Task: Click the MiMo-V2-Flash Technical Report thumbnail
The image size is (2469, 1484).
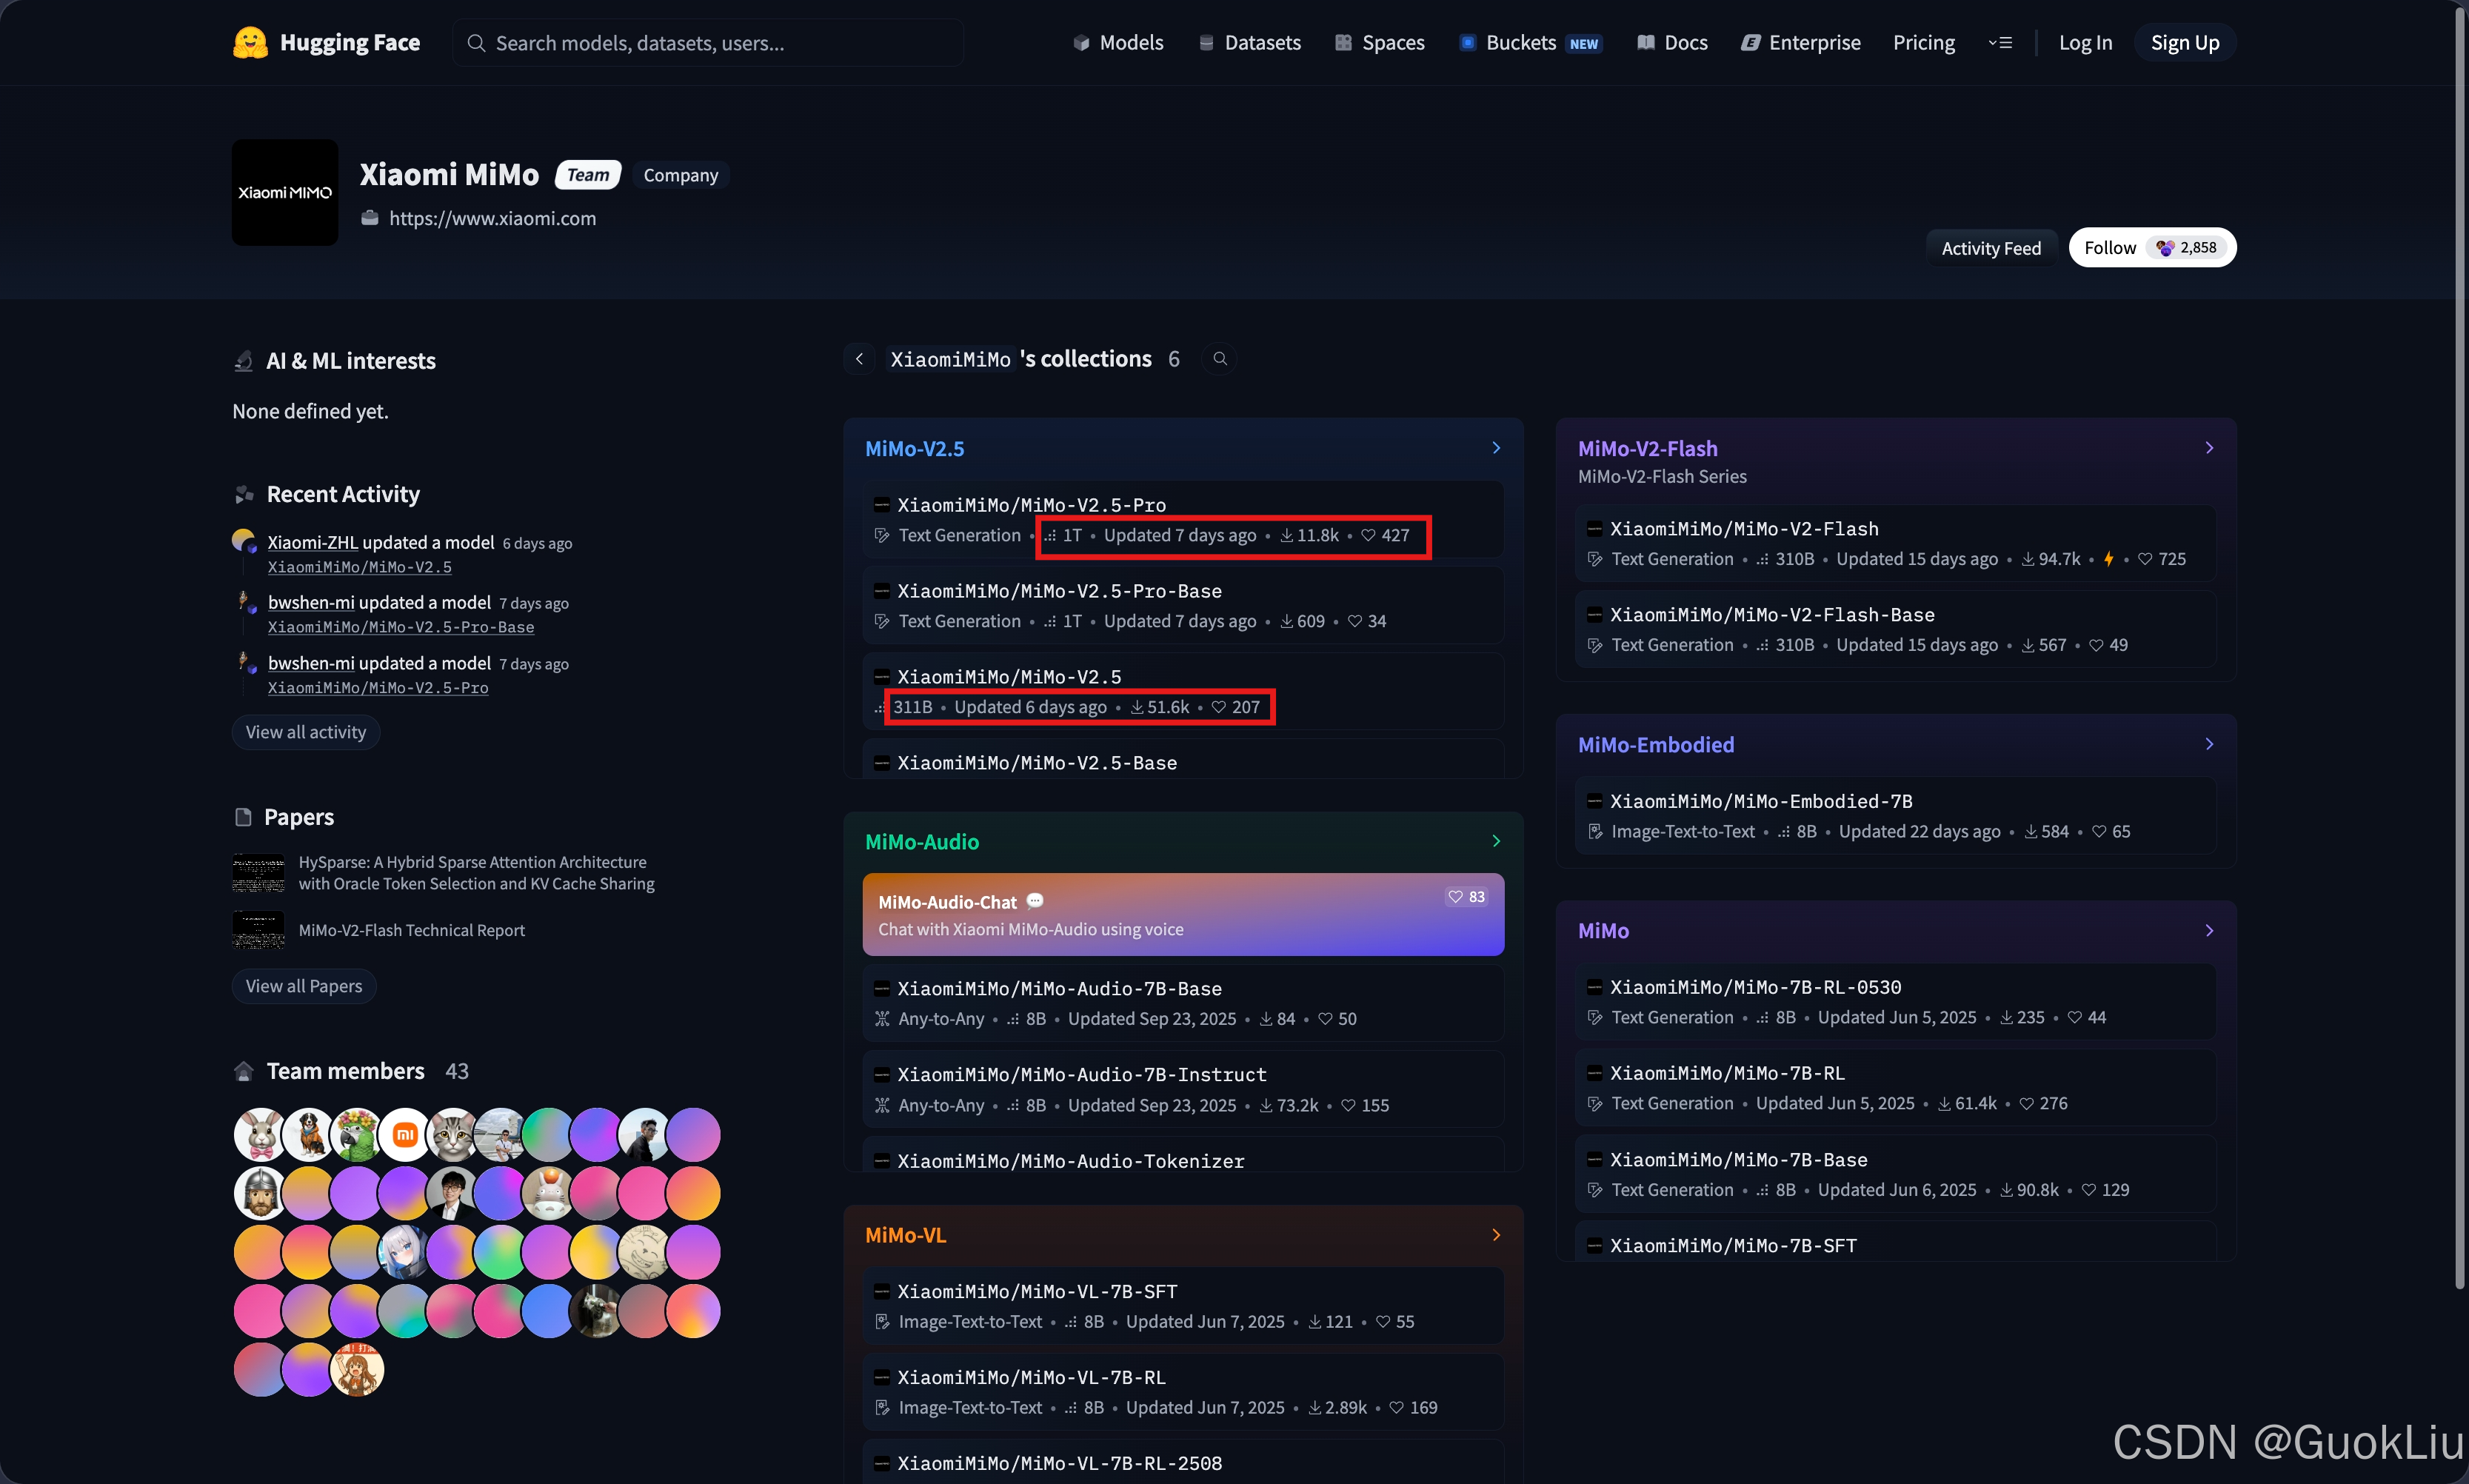Action: [258, 930]
